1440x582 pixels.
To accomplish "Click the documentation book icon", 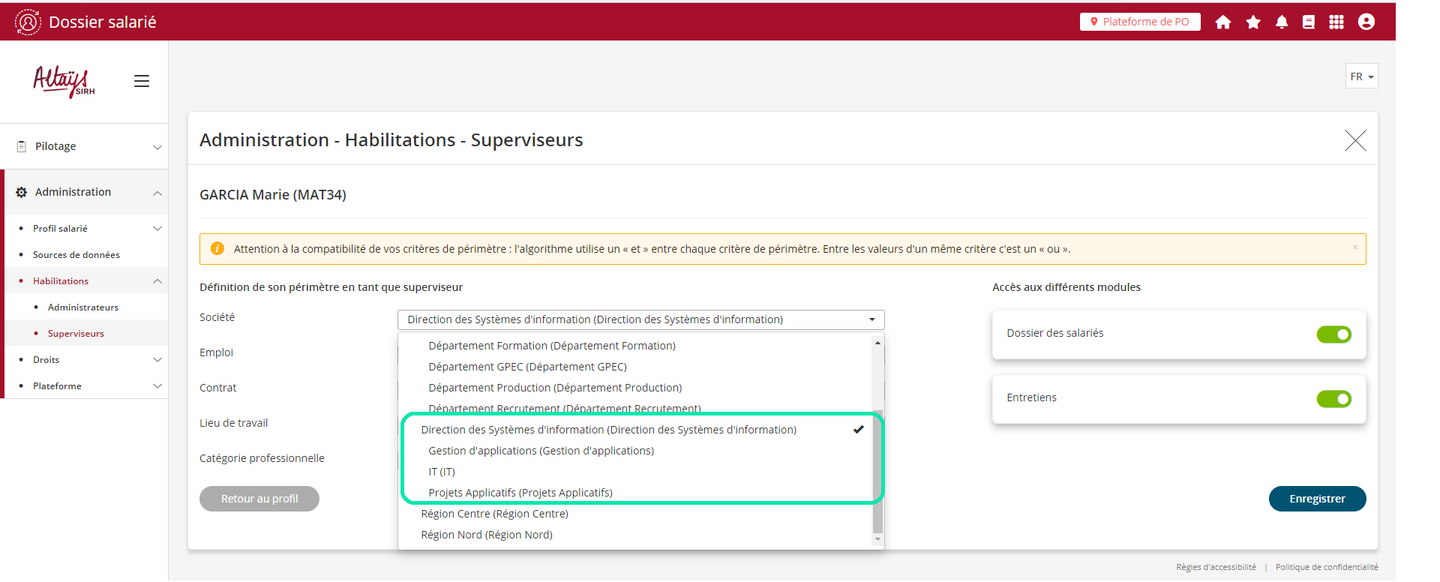I will click(x=1308, y=22).
